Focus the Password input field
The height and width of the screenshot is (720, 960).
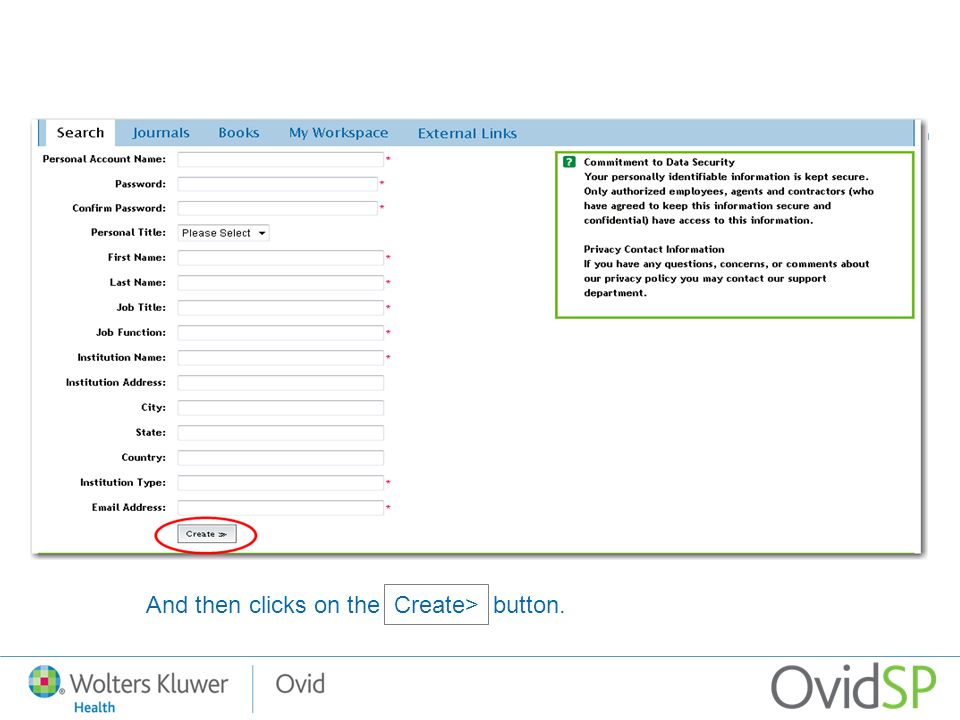coord(277,184)
